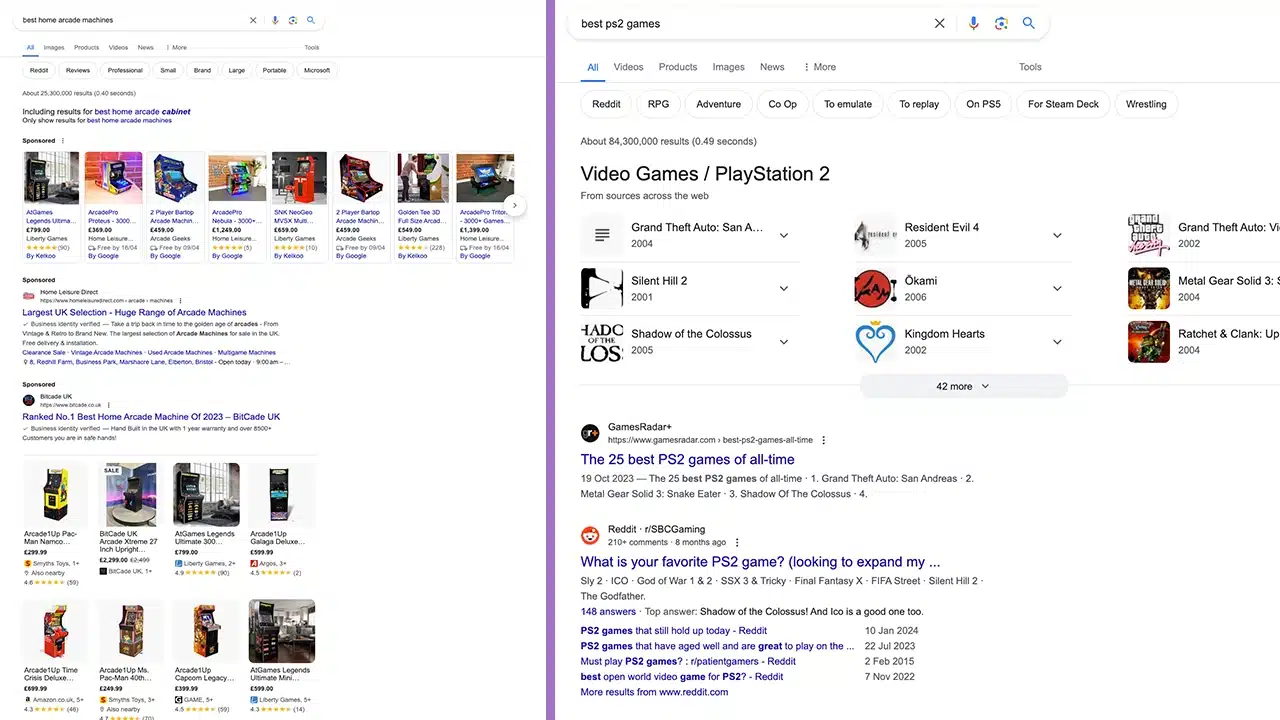Click Bitcade UK favicon
This screenshot has width=1280, height=720.
pos(28,400)
